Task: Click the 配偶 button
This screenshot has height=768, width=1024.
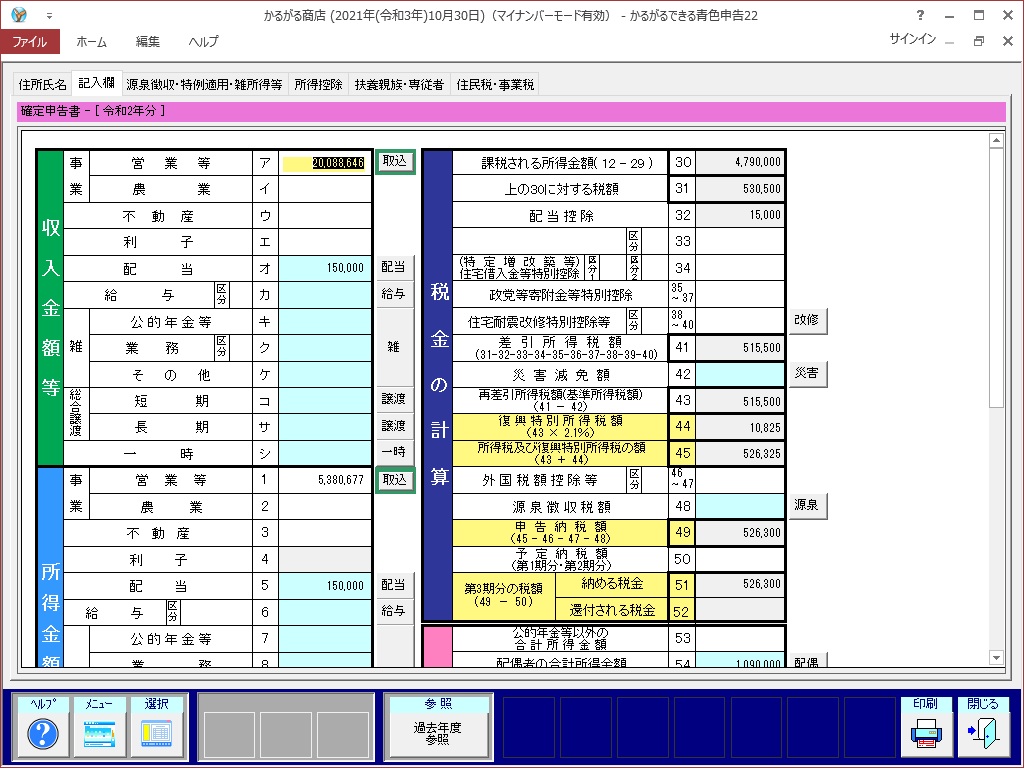Action: (807, 661)
